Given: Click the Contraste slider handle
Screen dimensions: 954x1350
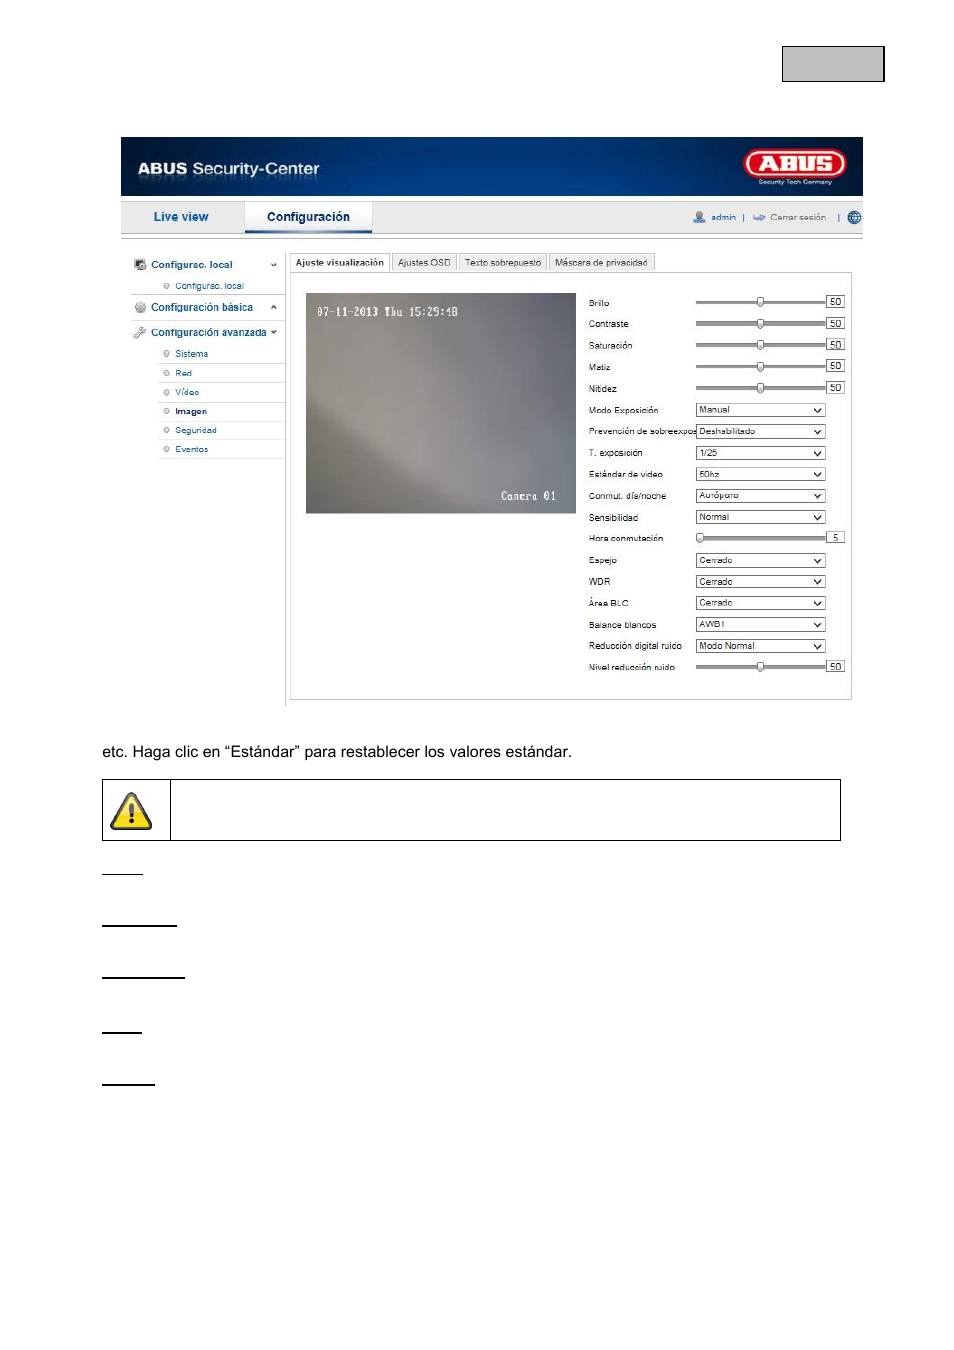Looking at the screenshot, I should point(760,324).
